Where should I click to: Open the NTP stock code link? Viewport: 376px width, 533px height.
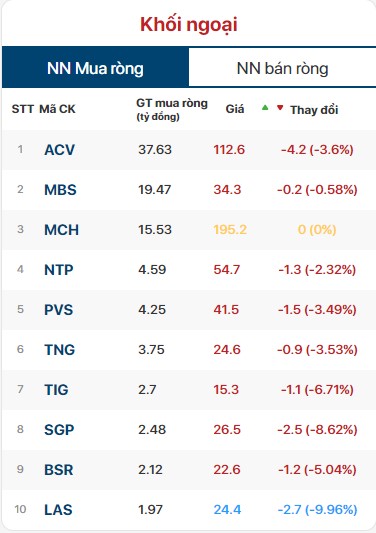tap(59, 270)
